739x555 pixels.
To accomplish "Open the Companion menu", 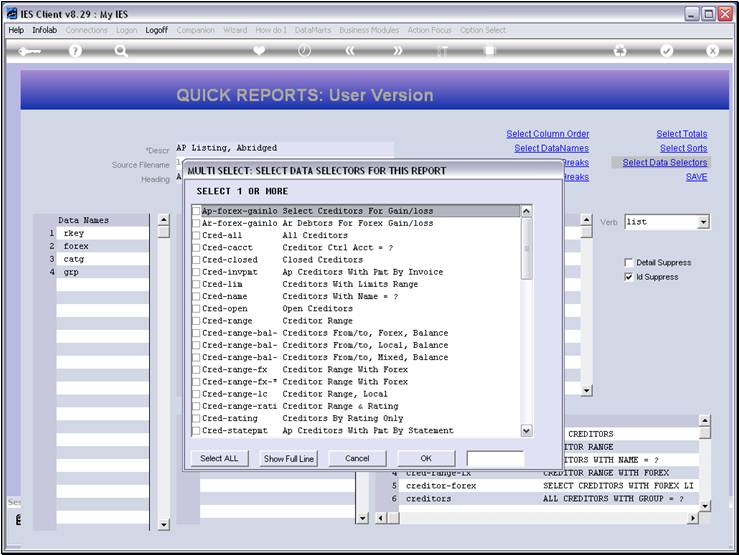I will [x=196, y=30].
